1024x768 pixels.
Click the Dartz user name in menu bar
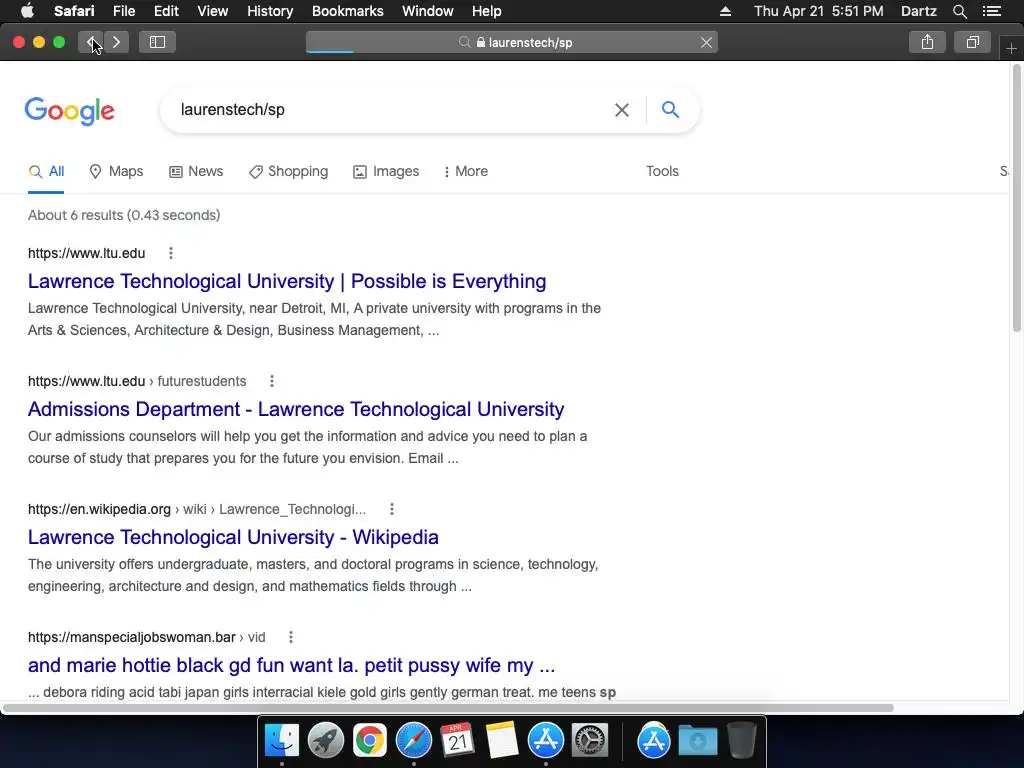[918, 11]
